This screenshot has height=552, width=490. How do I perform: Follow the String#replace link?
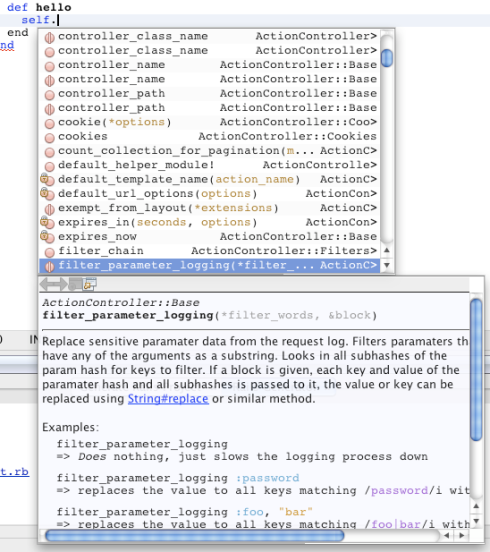tap(168, 399)
